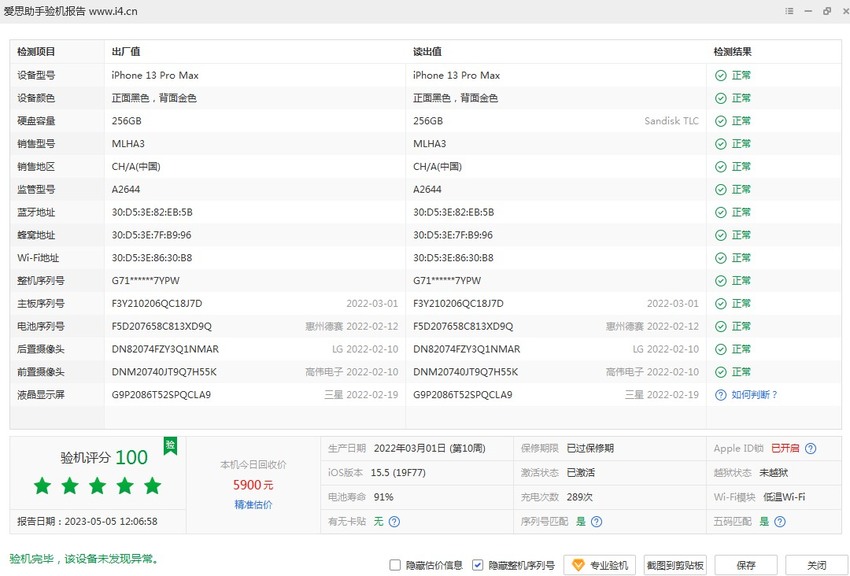This screenshot has width=850, height=576.
Task: Click the green check icon in the 前置摄像头 row
Action: point(720,372)
